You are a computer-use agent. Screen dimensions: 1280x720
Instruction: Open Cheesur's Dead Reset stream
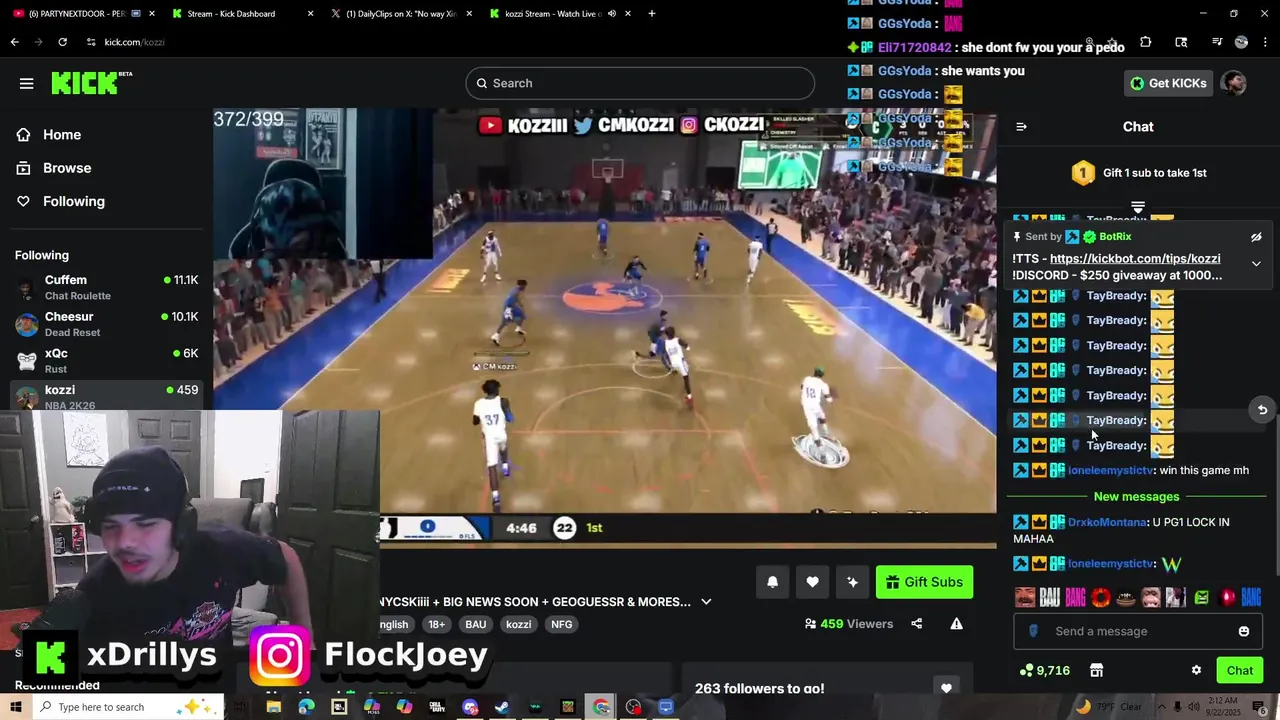[106, 324]
